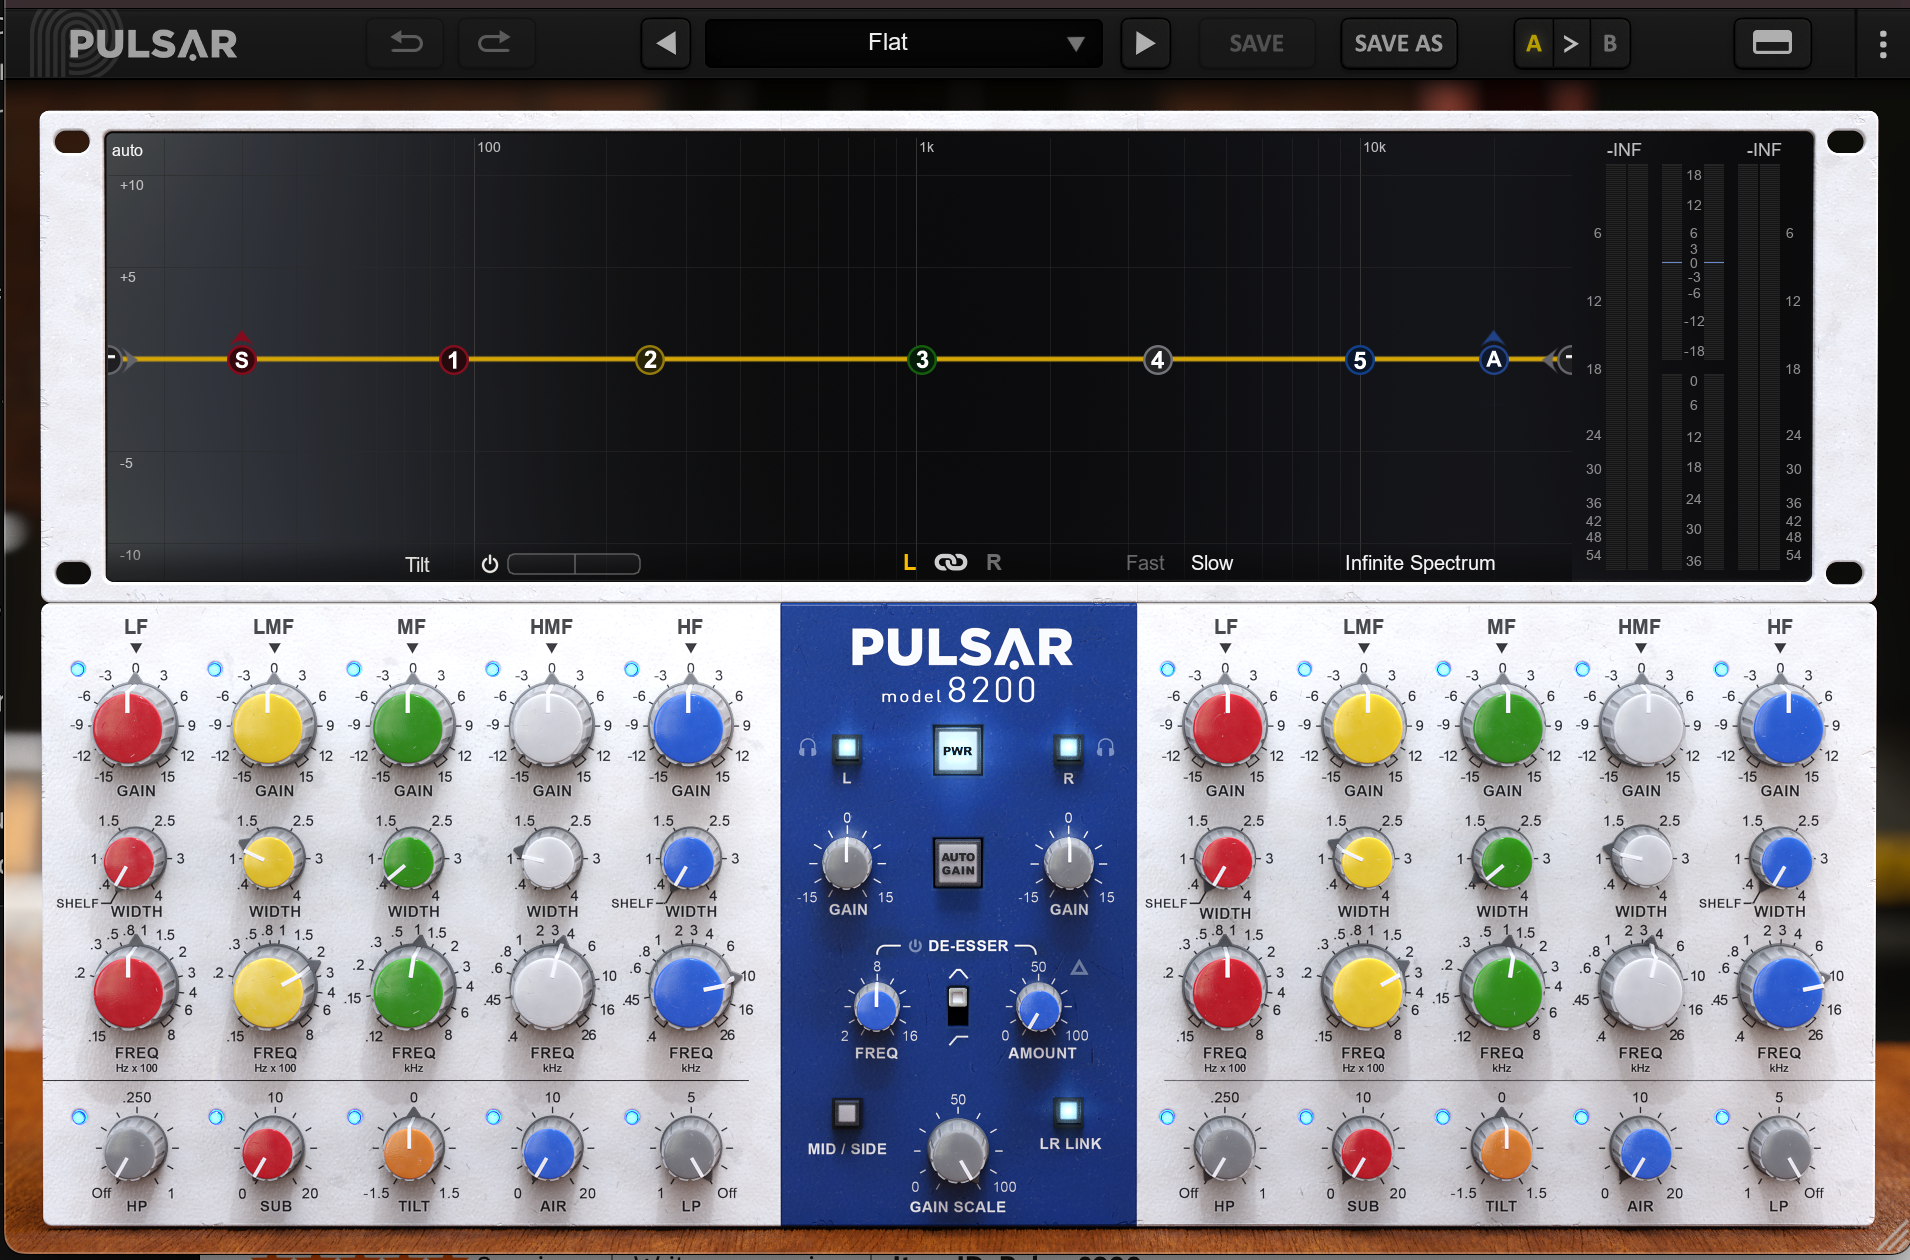Toggle the channel link icon between L and R
This screenshot has width=1910, height=1260.
coord(951,563)
